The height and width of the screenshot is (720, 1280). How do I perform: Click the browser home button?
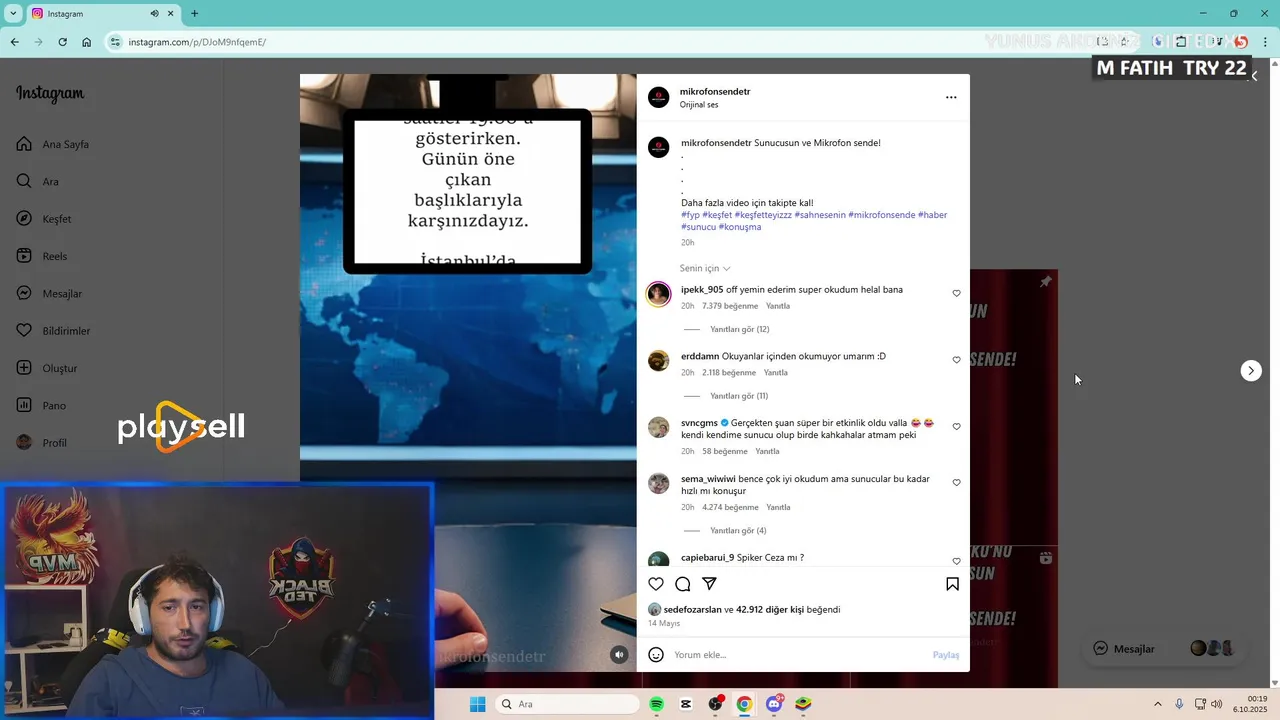[87, 42]
